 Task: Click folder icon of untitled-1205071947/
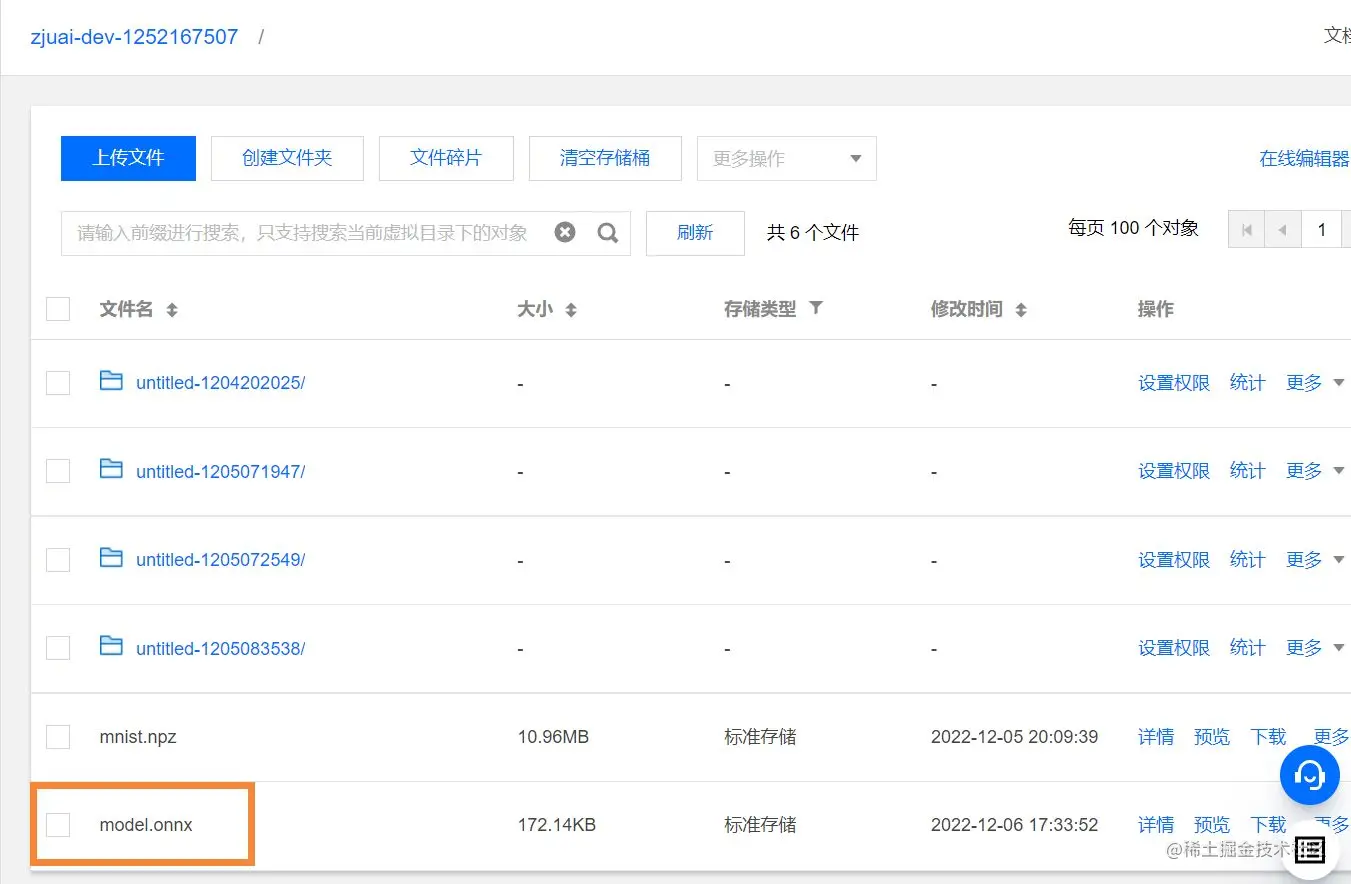pyautogui.click(x=111, y=469)
